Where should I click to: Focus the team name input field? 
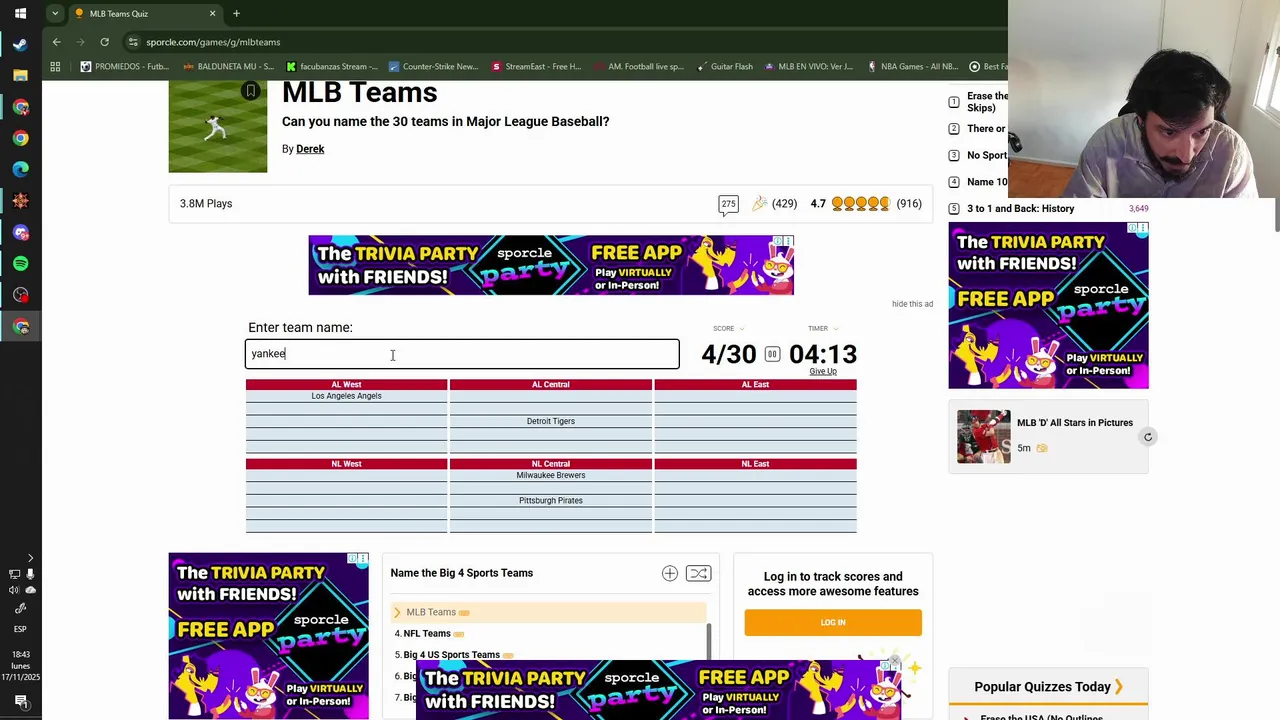click(462, 354)
